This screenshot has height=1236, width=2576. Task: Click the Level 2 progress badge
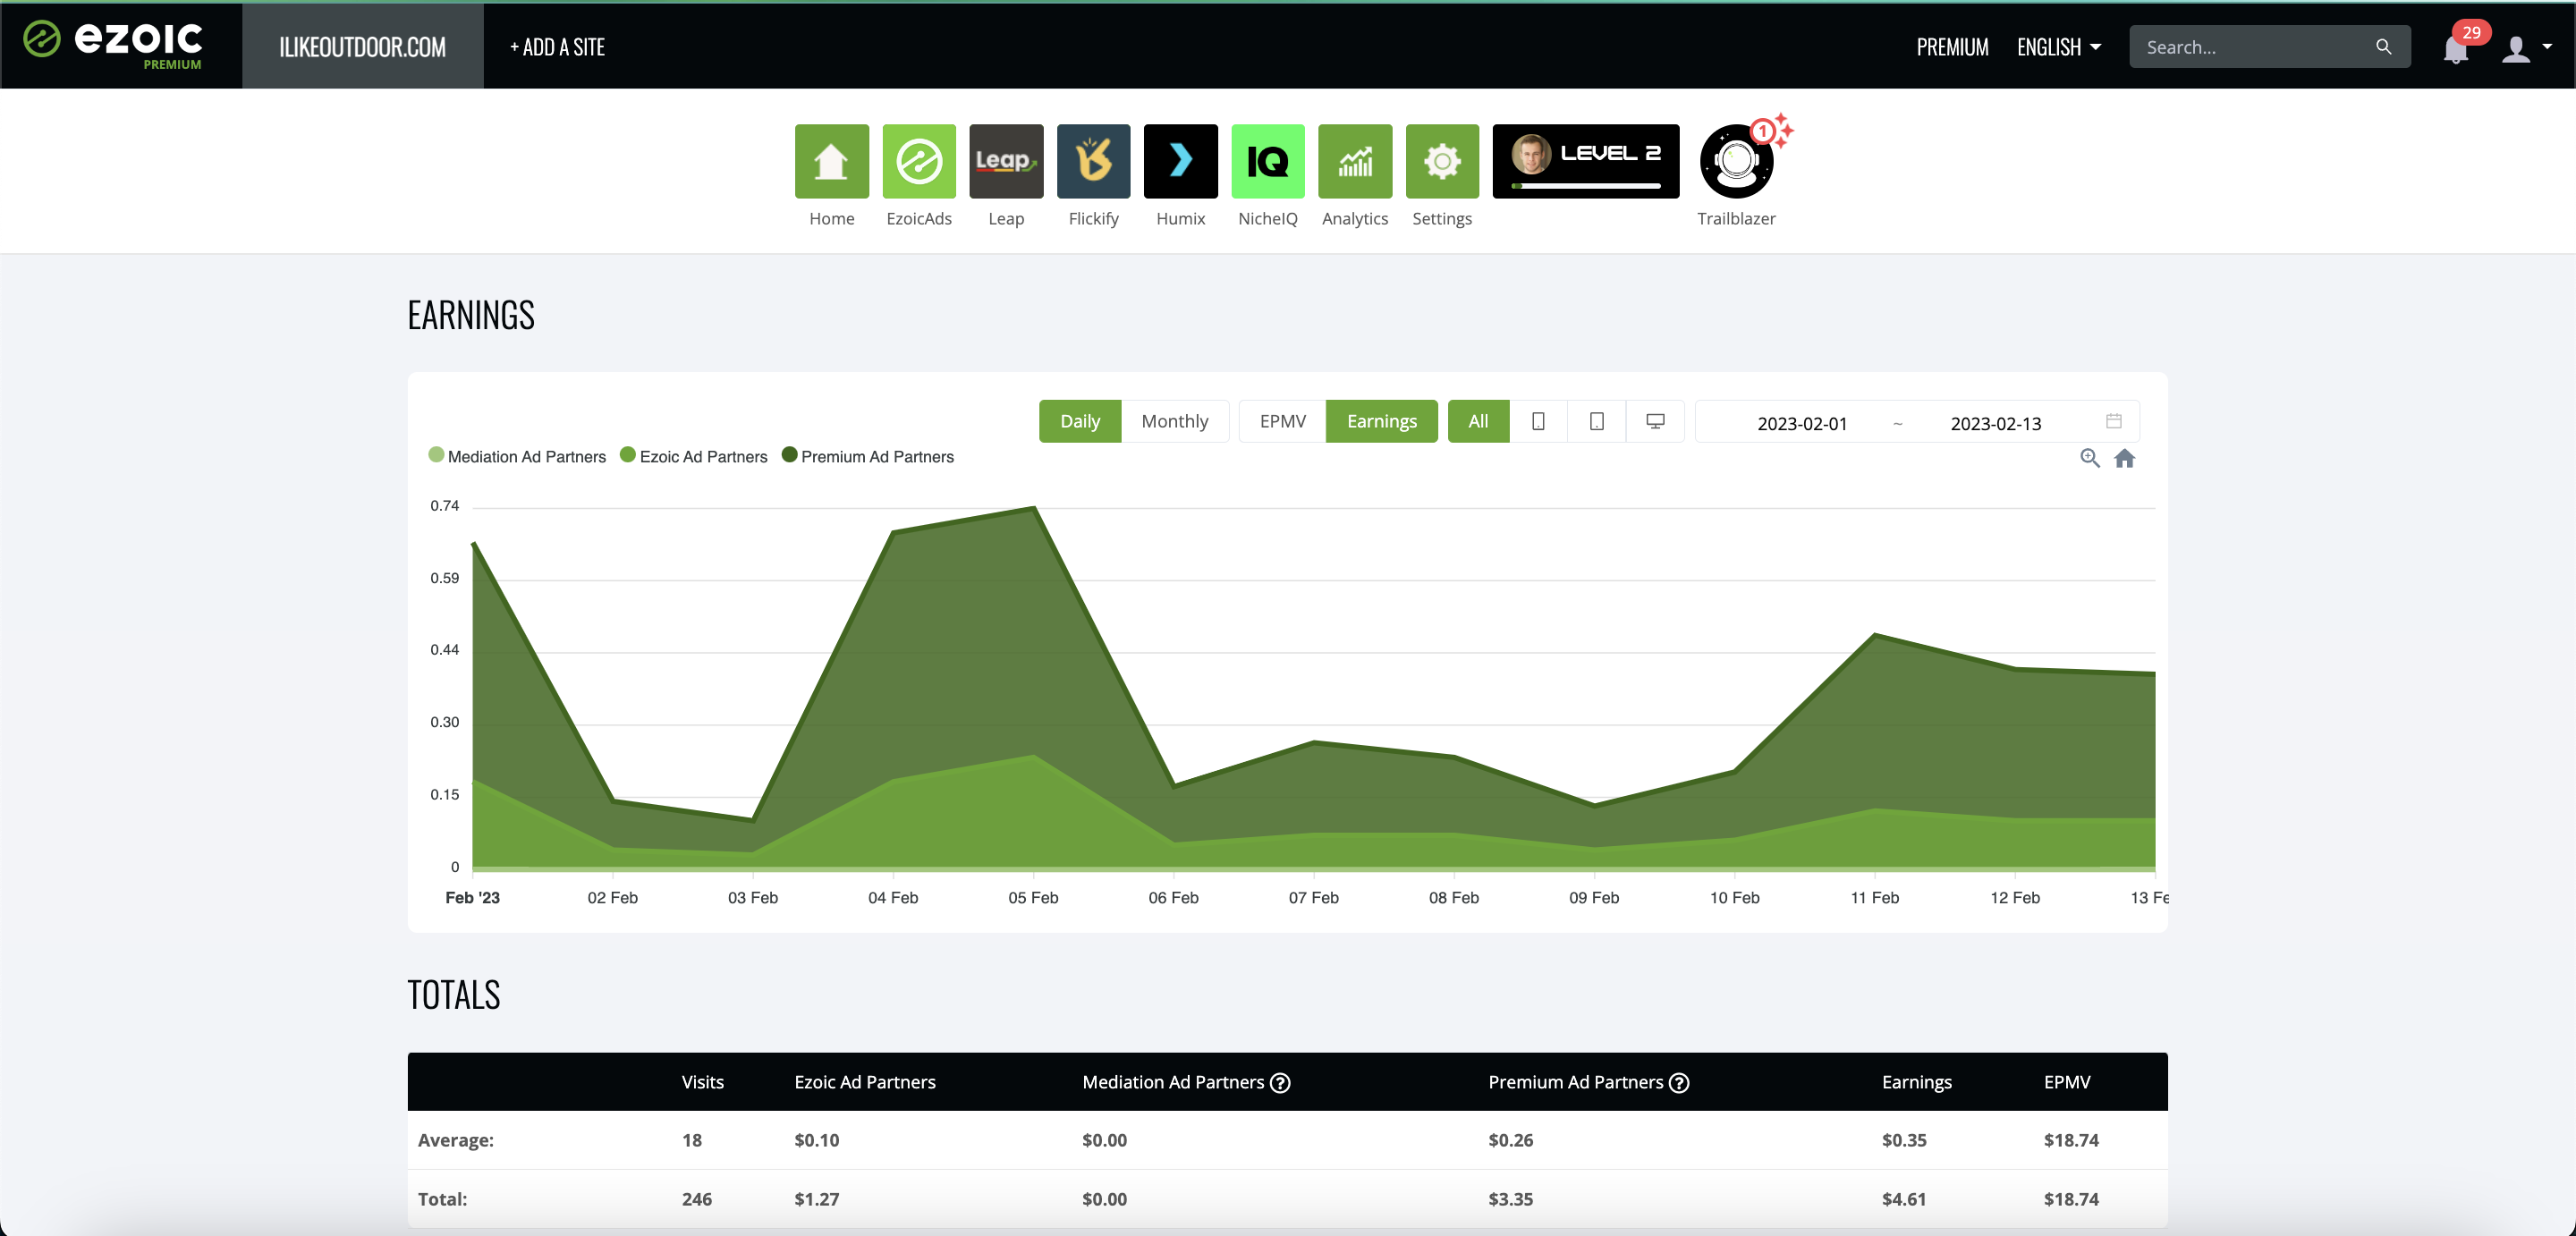[1585, 161]
